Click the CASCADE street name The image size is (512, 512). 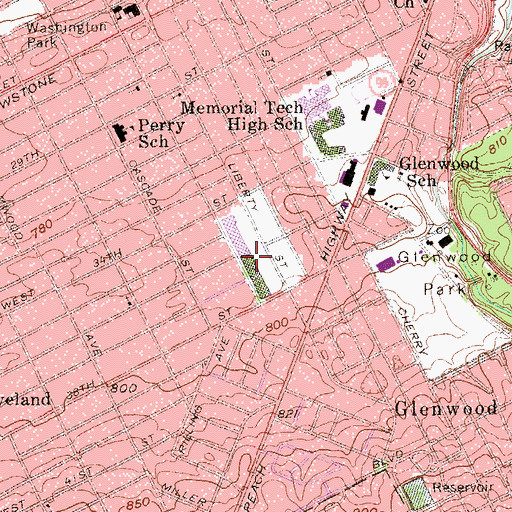tap(144, 187)
